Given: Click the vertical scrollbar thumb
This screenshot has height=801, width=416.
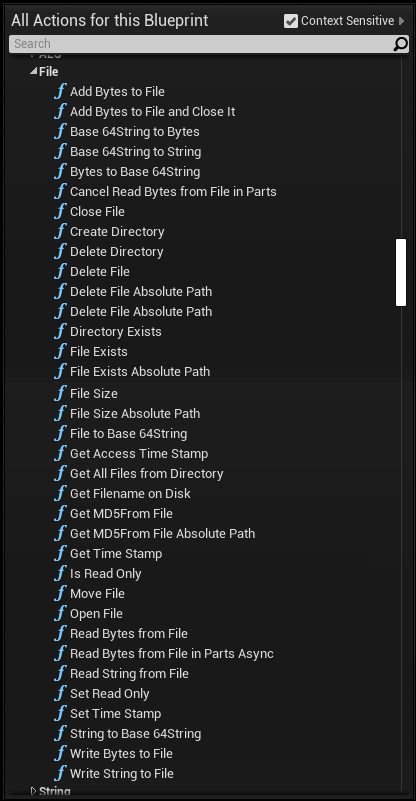Looking at the screenshot, I should pos(401,272).
